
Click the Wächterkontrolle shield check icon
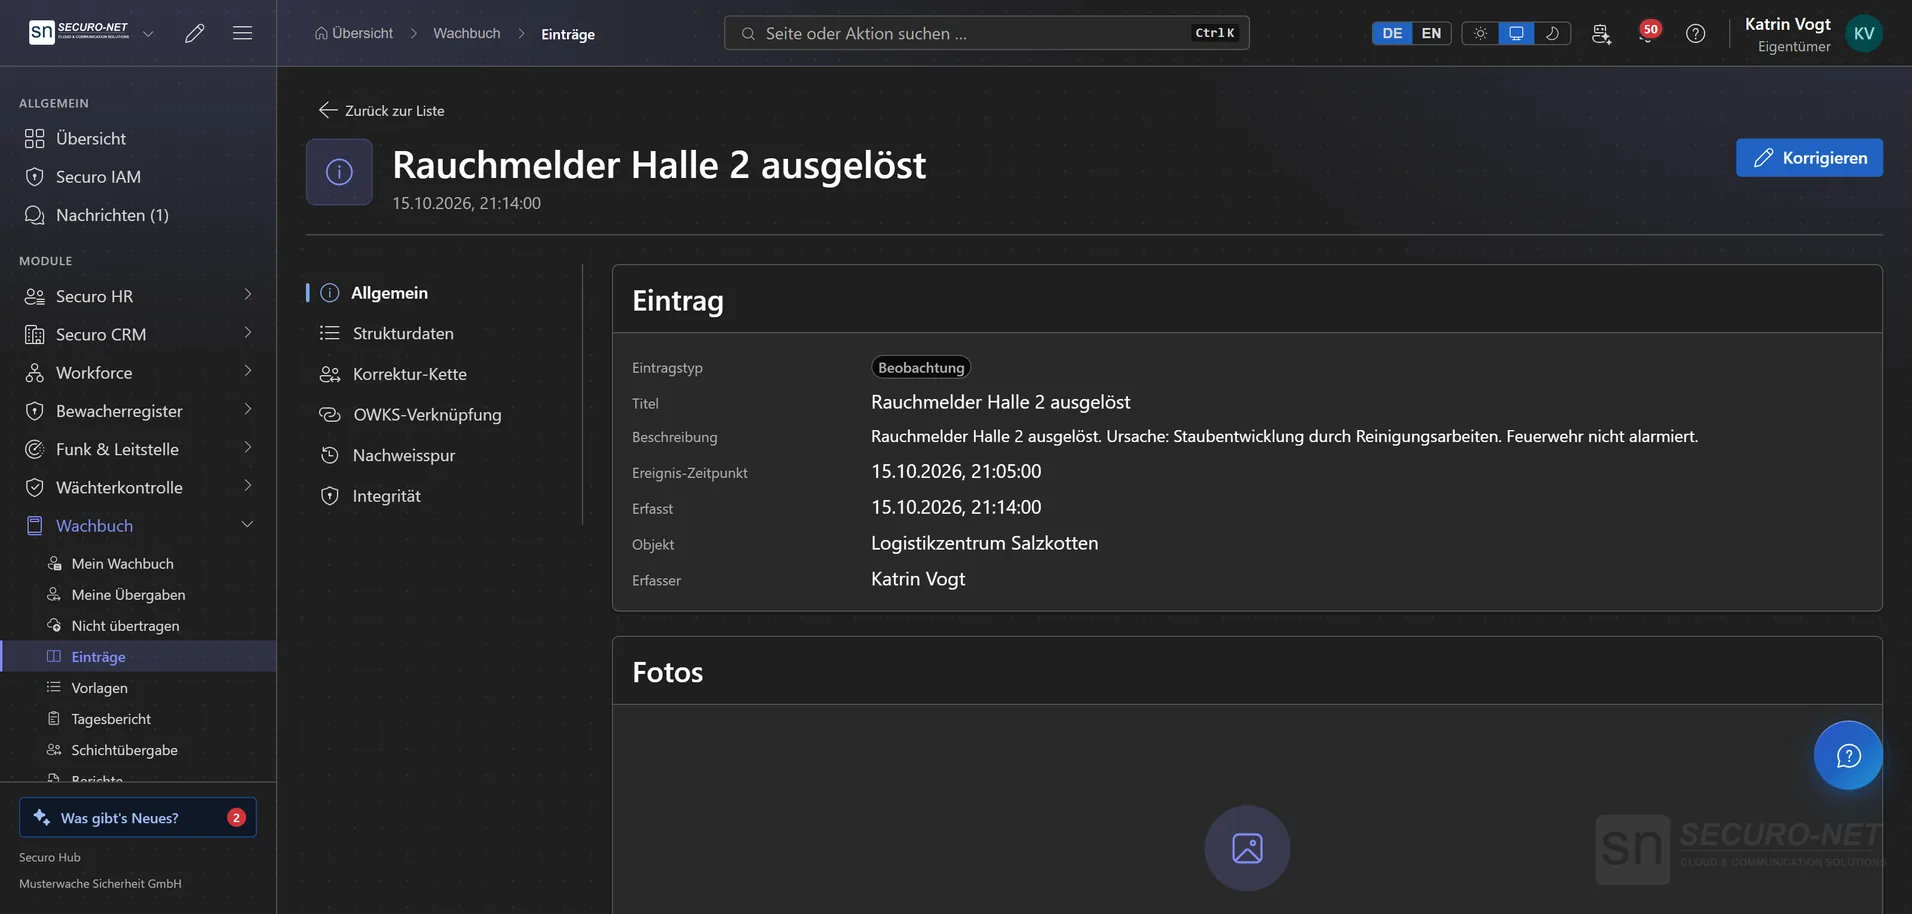35,487
